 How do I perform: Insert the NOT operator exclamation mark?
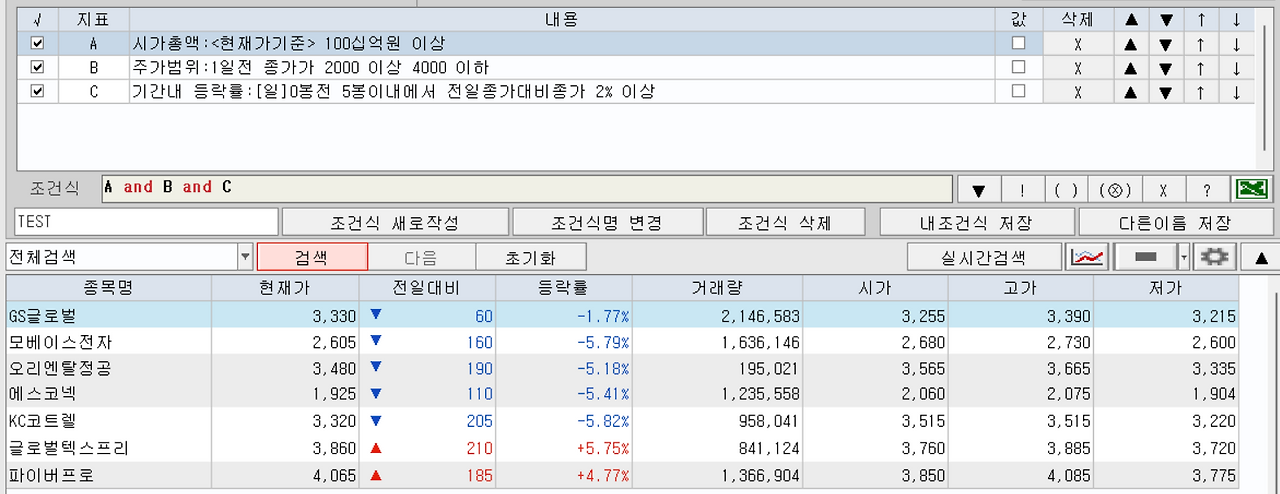pos(1022,188)
